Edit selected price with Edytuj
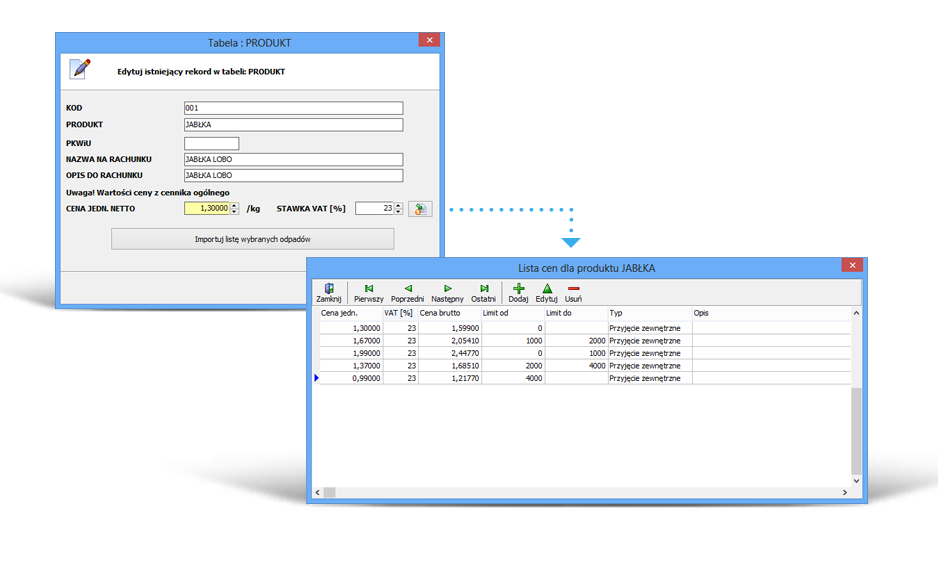 pos(546,292)
